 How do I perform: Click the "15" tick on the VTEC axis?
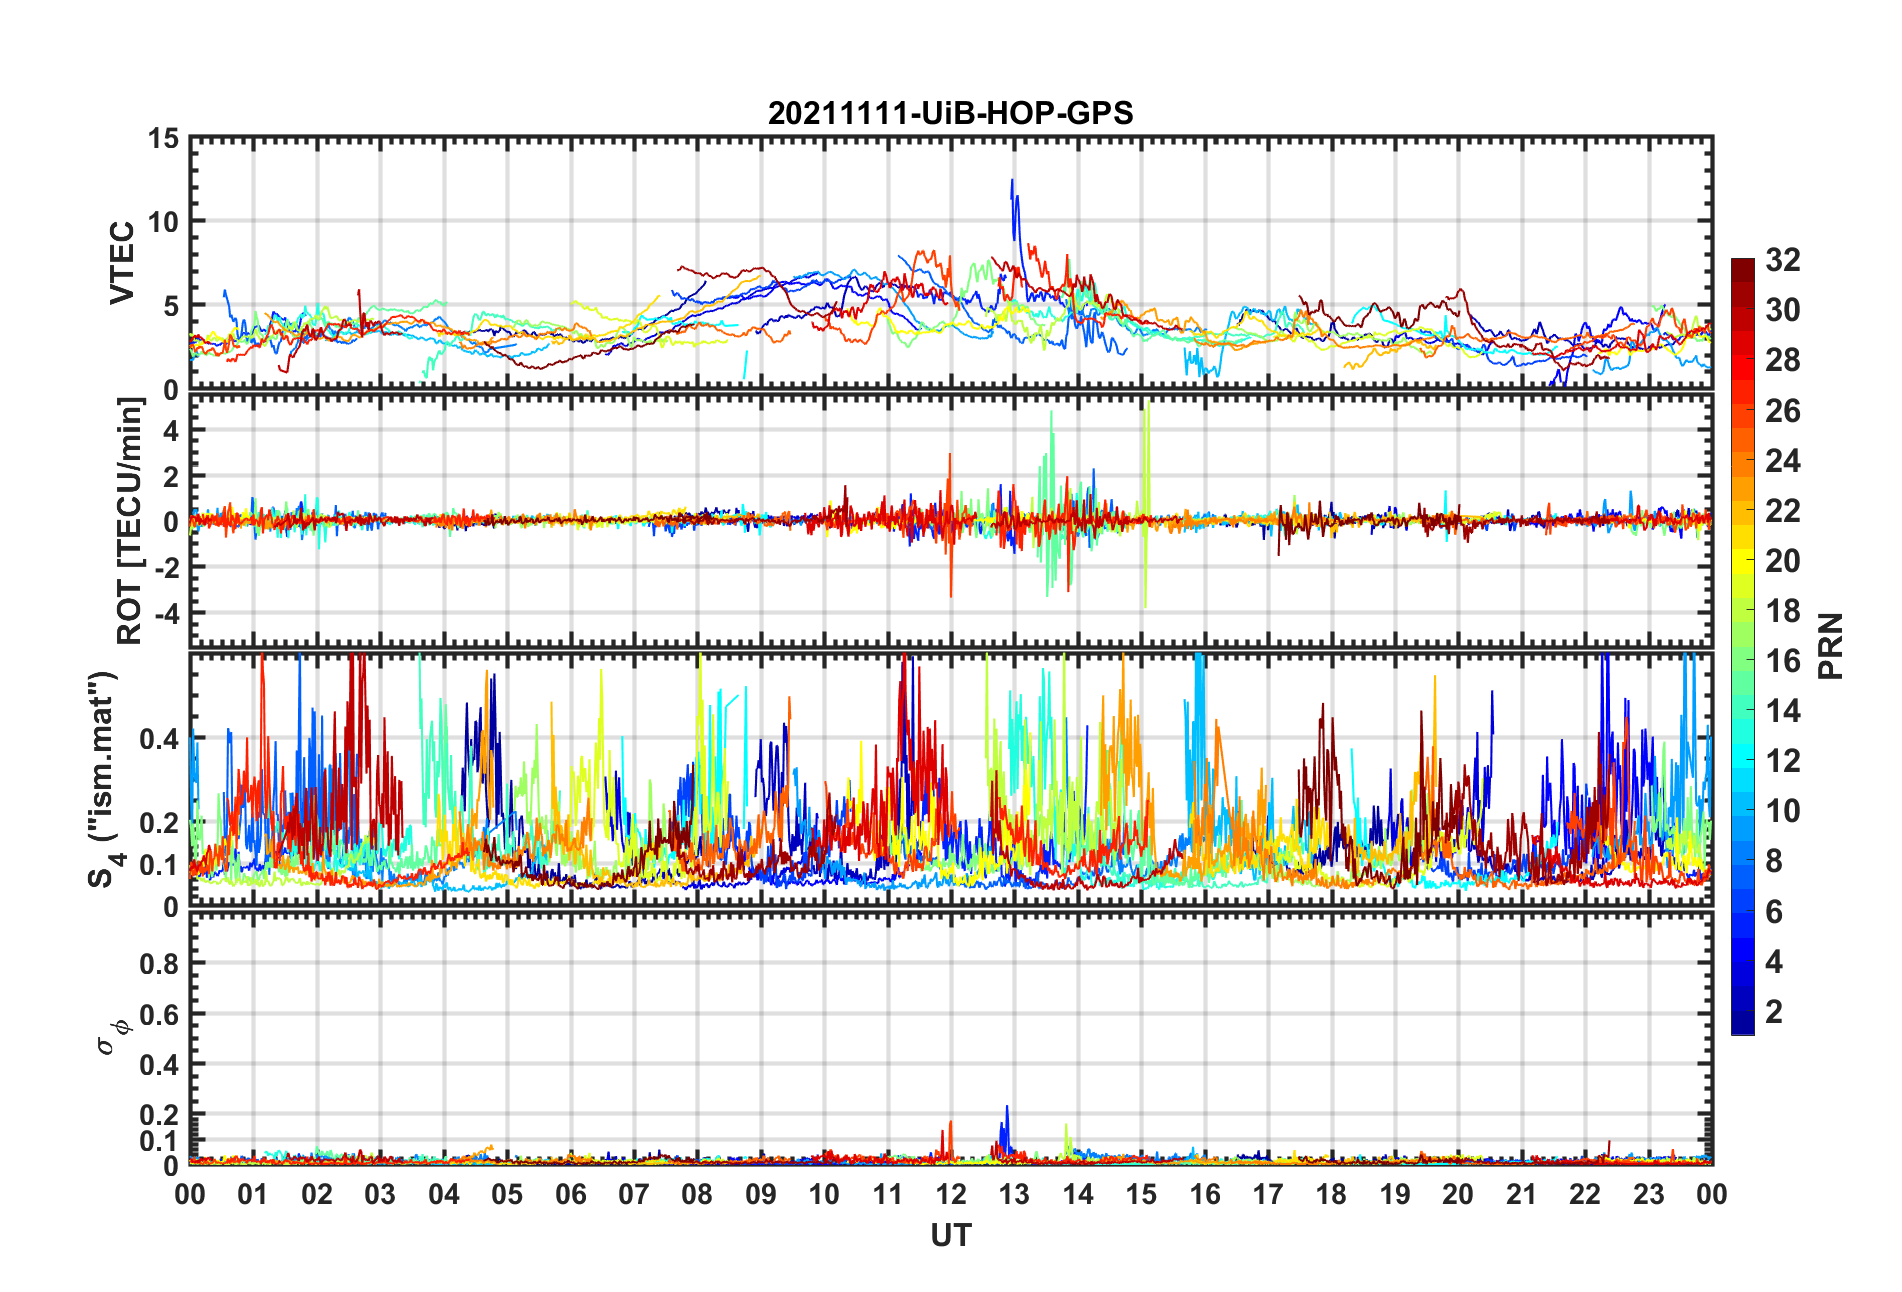coord(164,139)
